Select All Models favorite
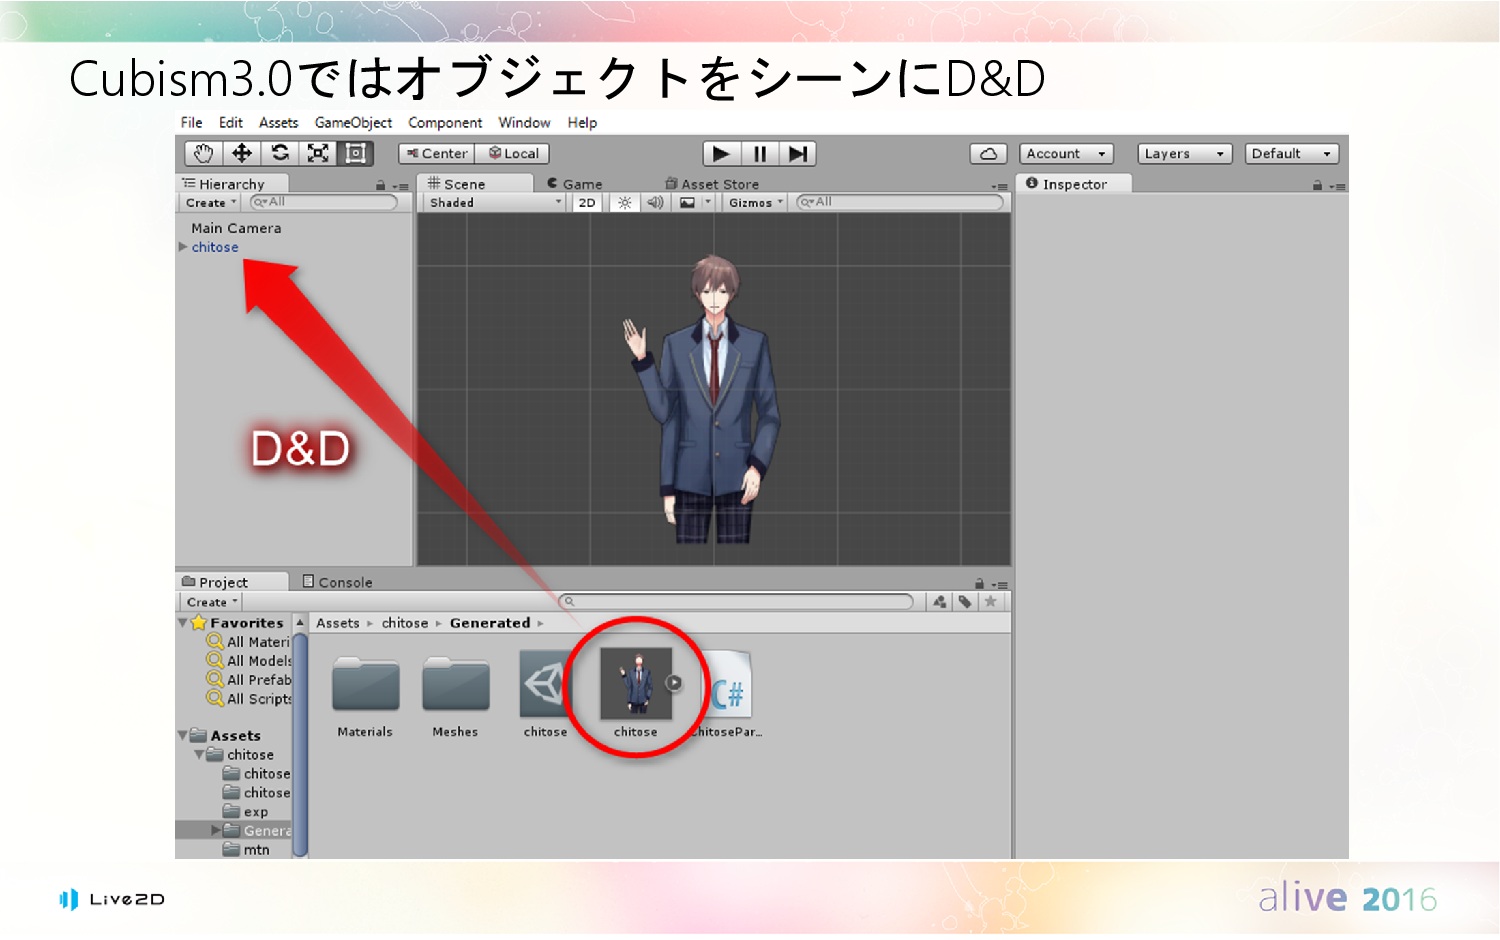The image size is (1500, 940). [249, 661]
